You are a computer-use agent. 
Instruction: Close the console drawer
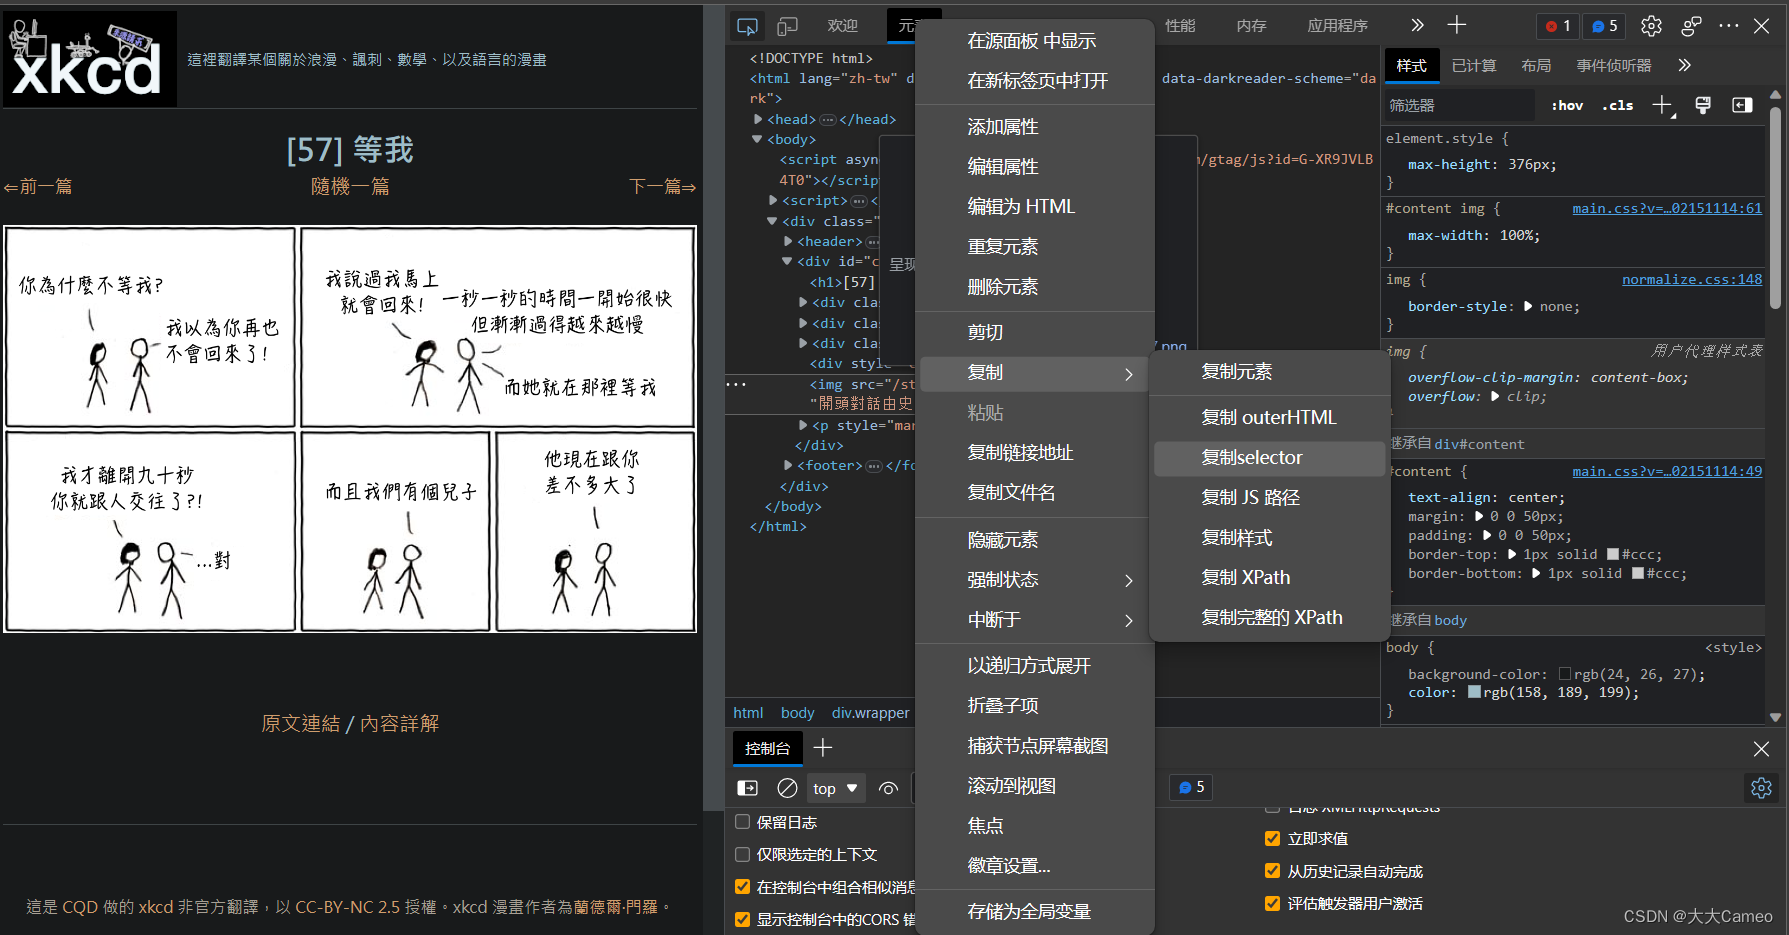coord(1761,748)
